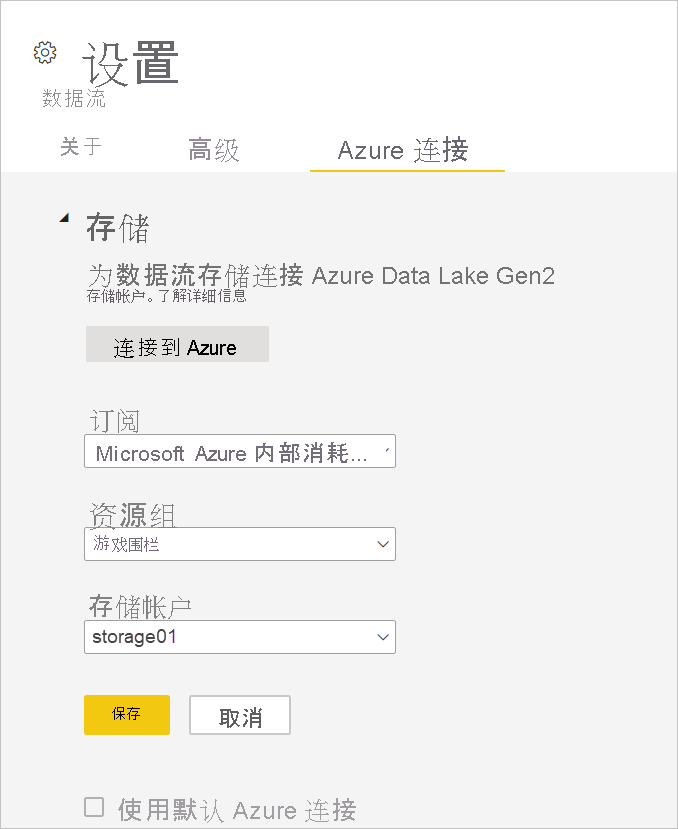678x829 pixels.
Task: Select the Azure 连接 tab
Action: pyautogui.click(x=403, y=150)
